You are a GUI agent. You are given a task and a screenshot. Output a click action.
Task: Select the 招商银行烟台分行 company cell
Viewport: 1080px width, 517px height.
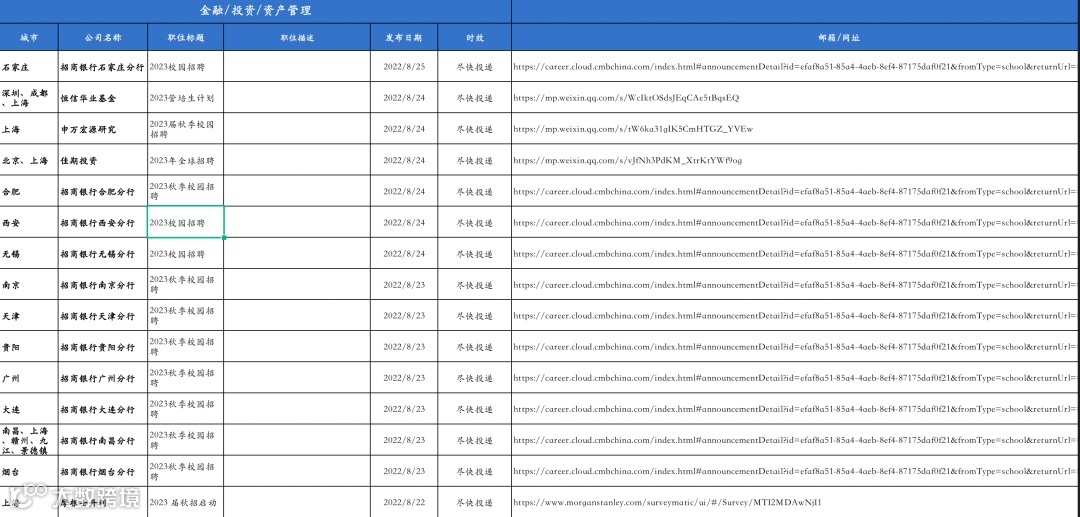tap(103, 472)
